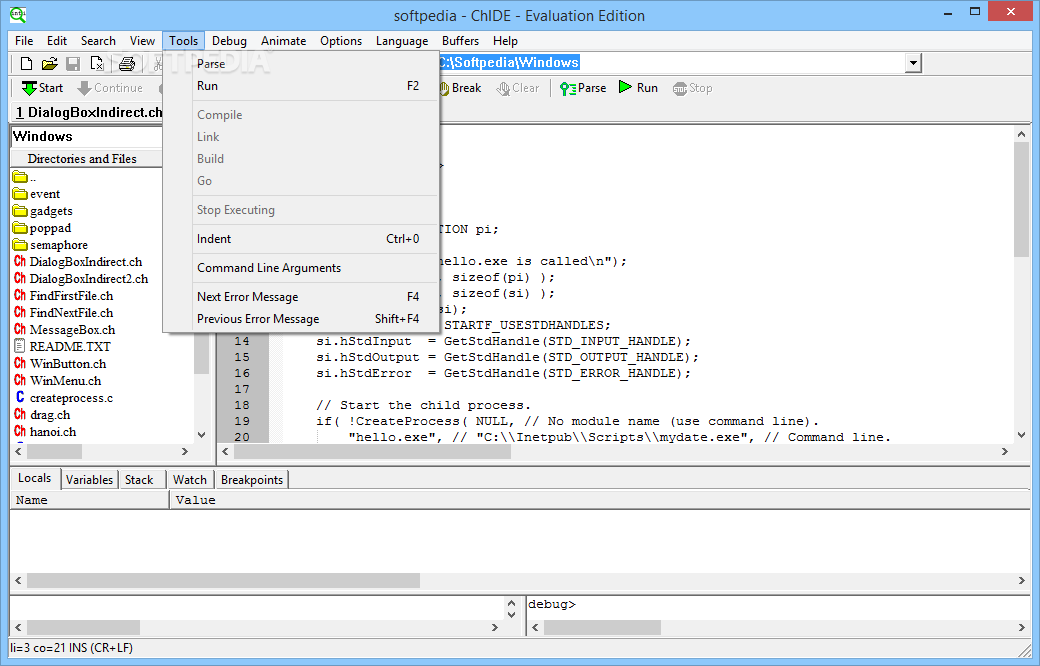This screenshot has height=666, width=1040.
Task: Select MessageBox.ch file
Action: point(64,330)
